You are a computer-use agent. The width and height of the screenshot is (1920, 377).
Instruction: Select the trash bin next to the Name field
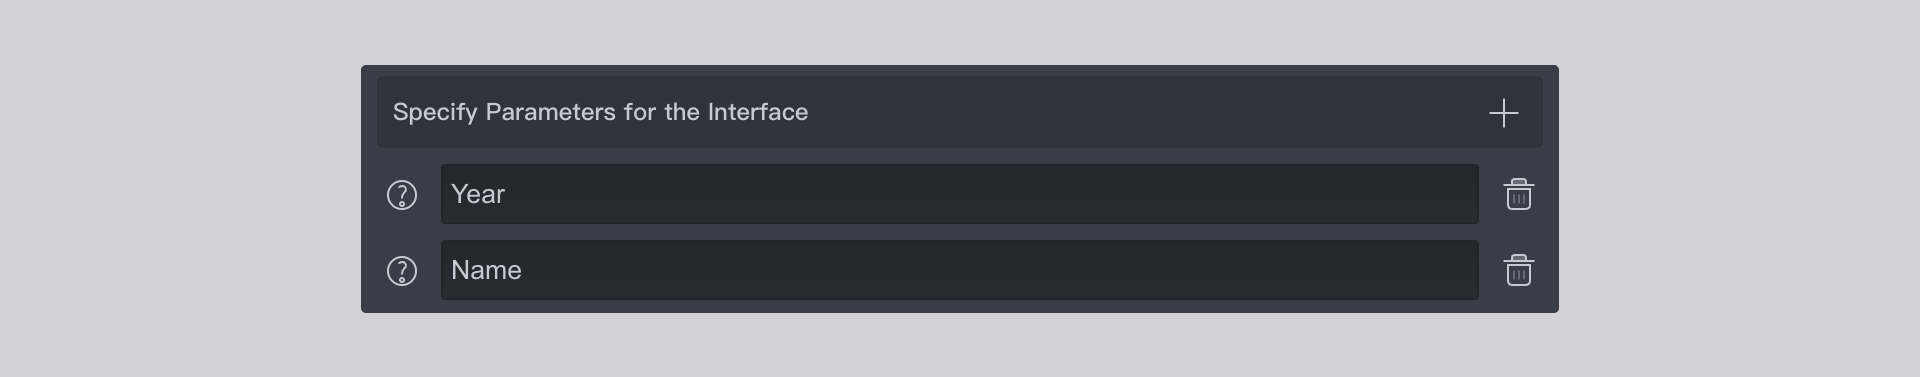pyautogui.click(x=1518, y=270)
